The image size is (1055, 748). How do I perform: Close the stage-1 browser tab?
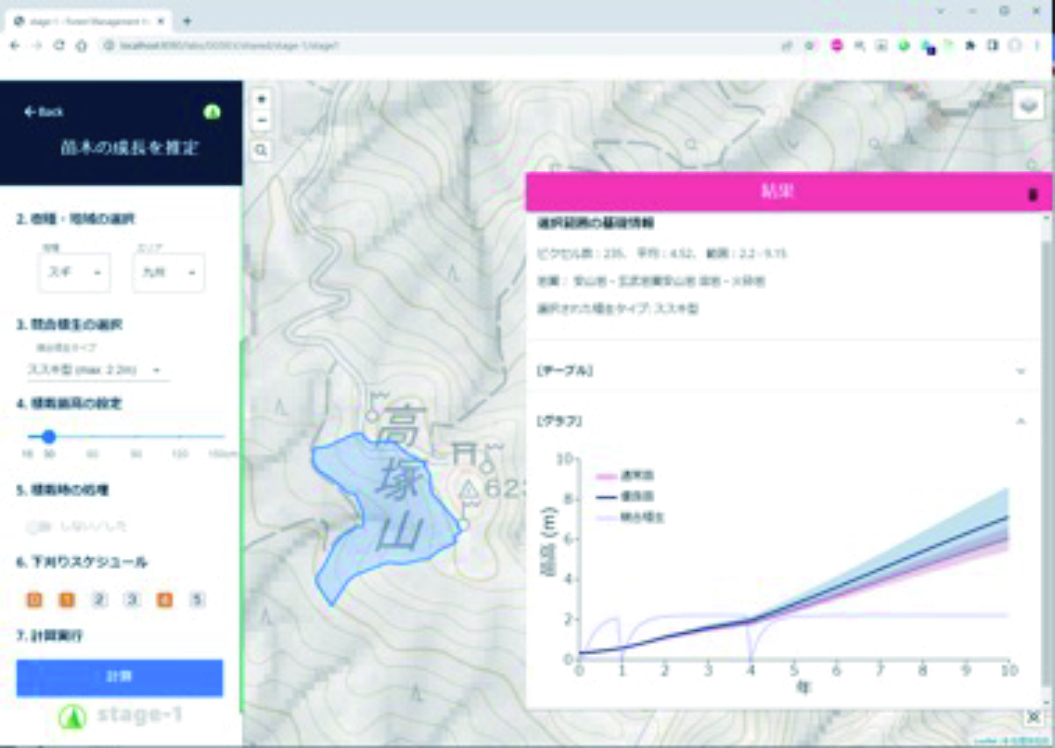(x=161, y=21)
